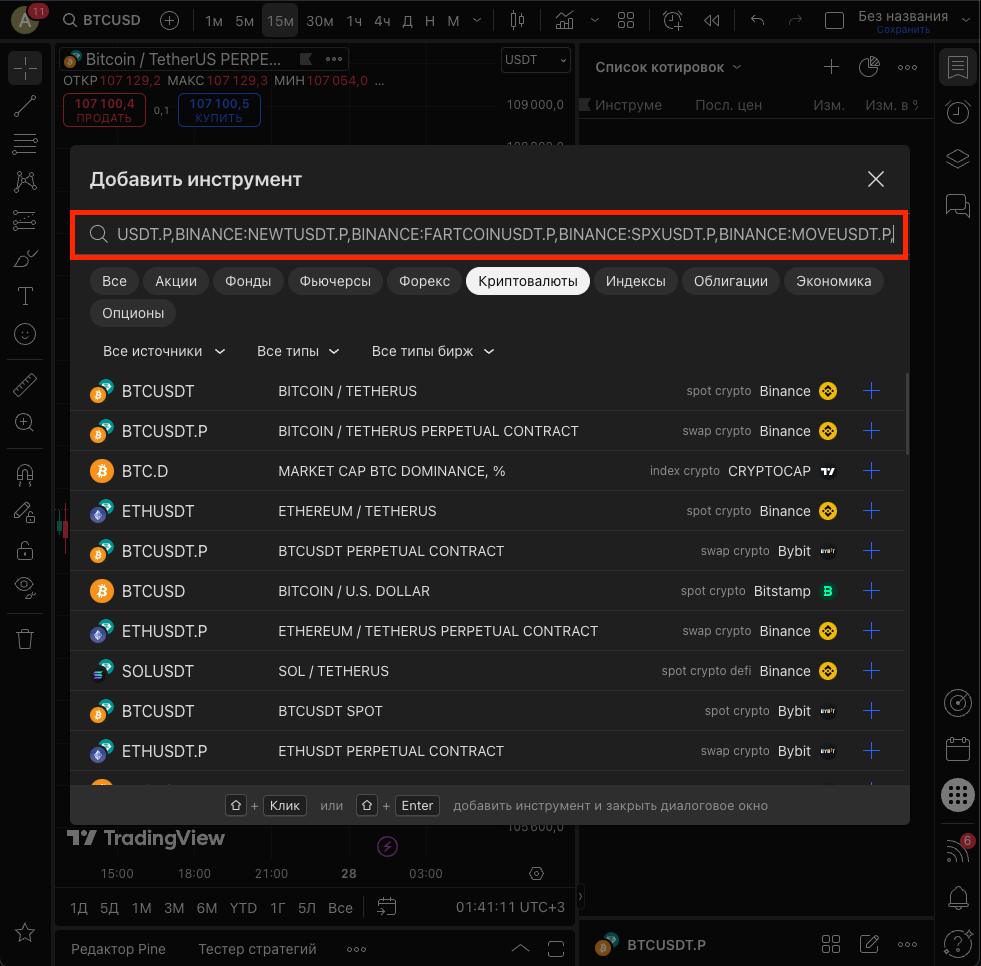Click the zoom in tool
Image resolution: width=981 pixels, height=966 pixels.
(x=25, y=423)
